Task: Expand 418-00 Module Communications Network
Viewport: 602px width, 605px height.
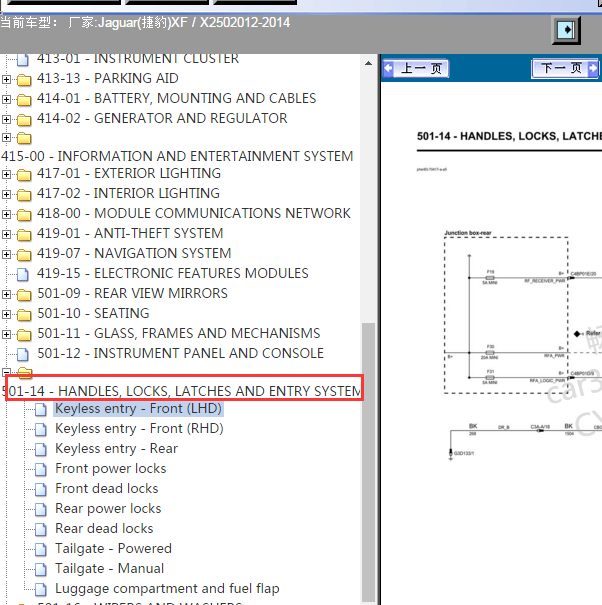Action: [x=6, y=214]
